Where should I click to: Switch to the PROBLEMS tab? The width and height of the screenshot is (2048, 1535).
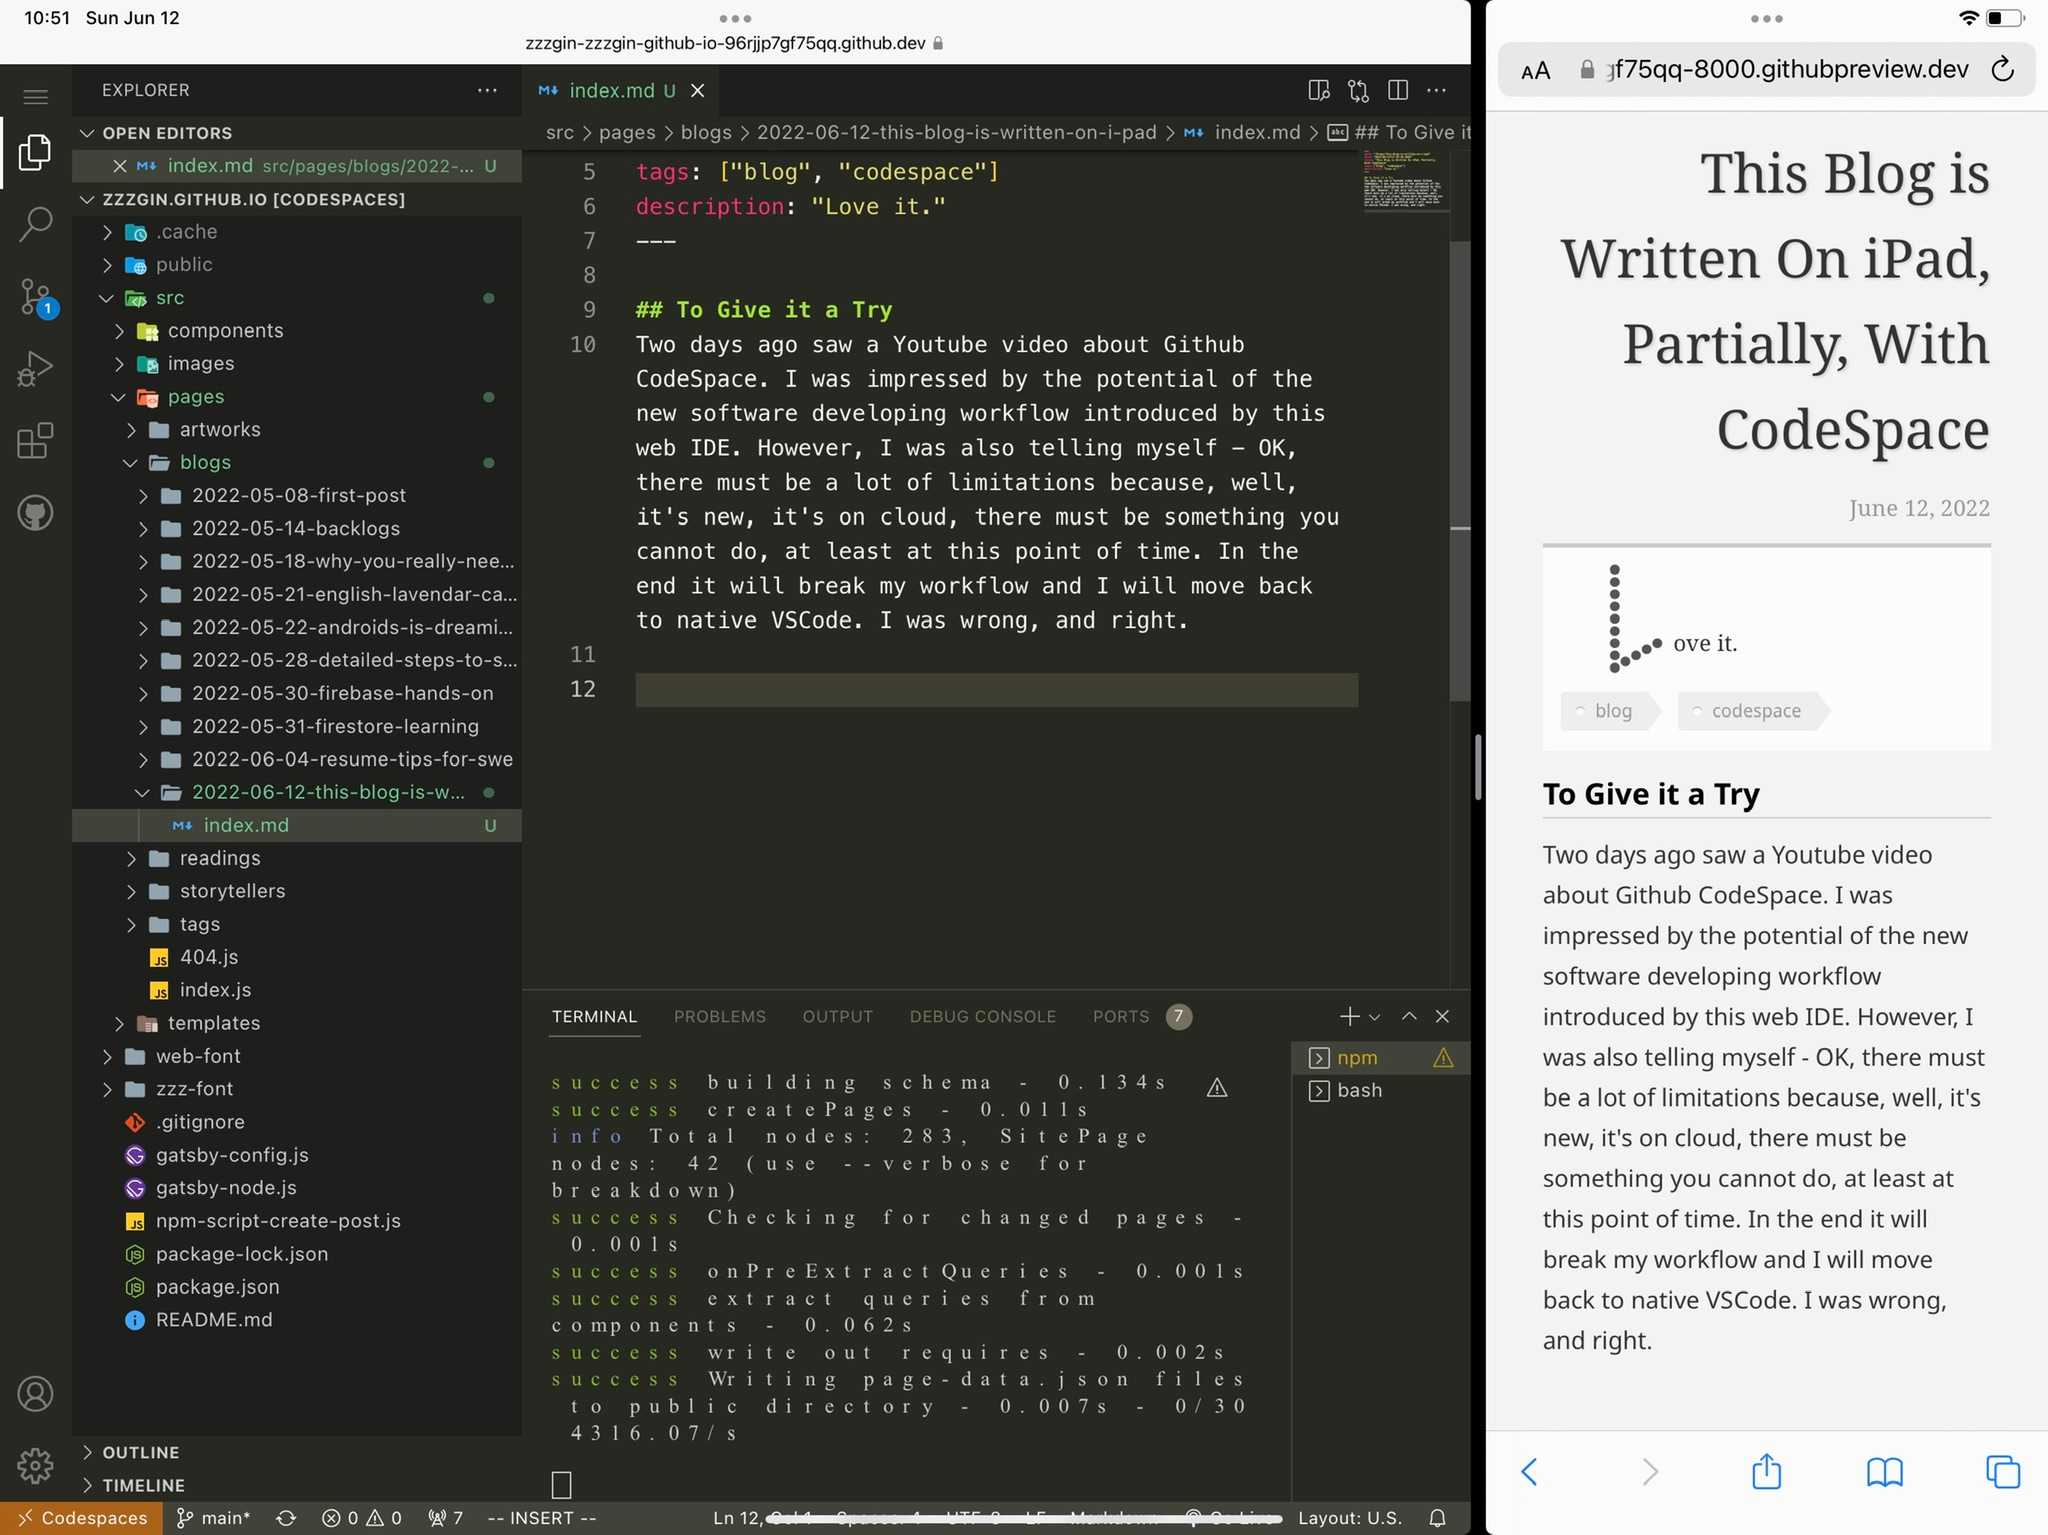(x=720, y=1016)
